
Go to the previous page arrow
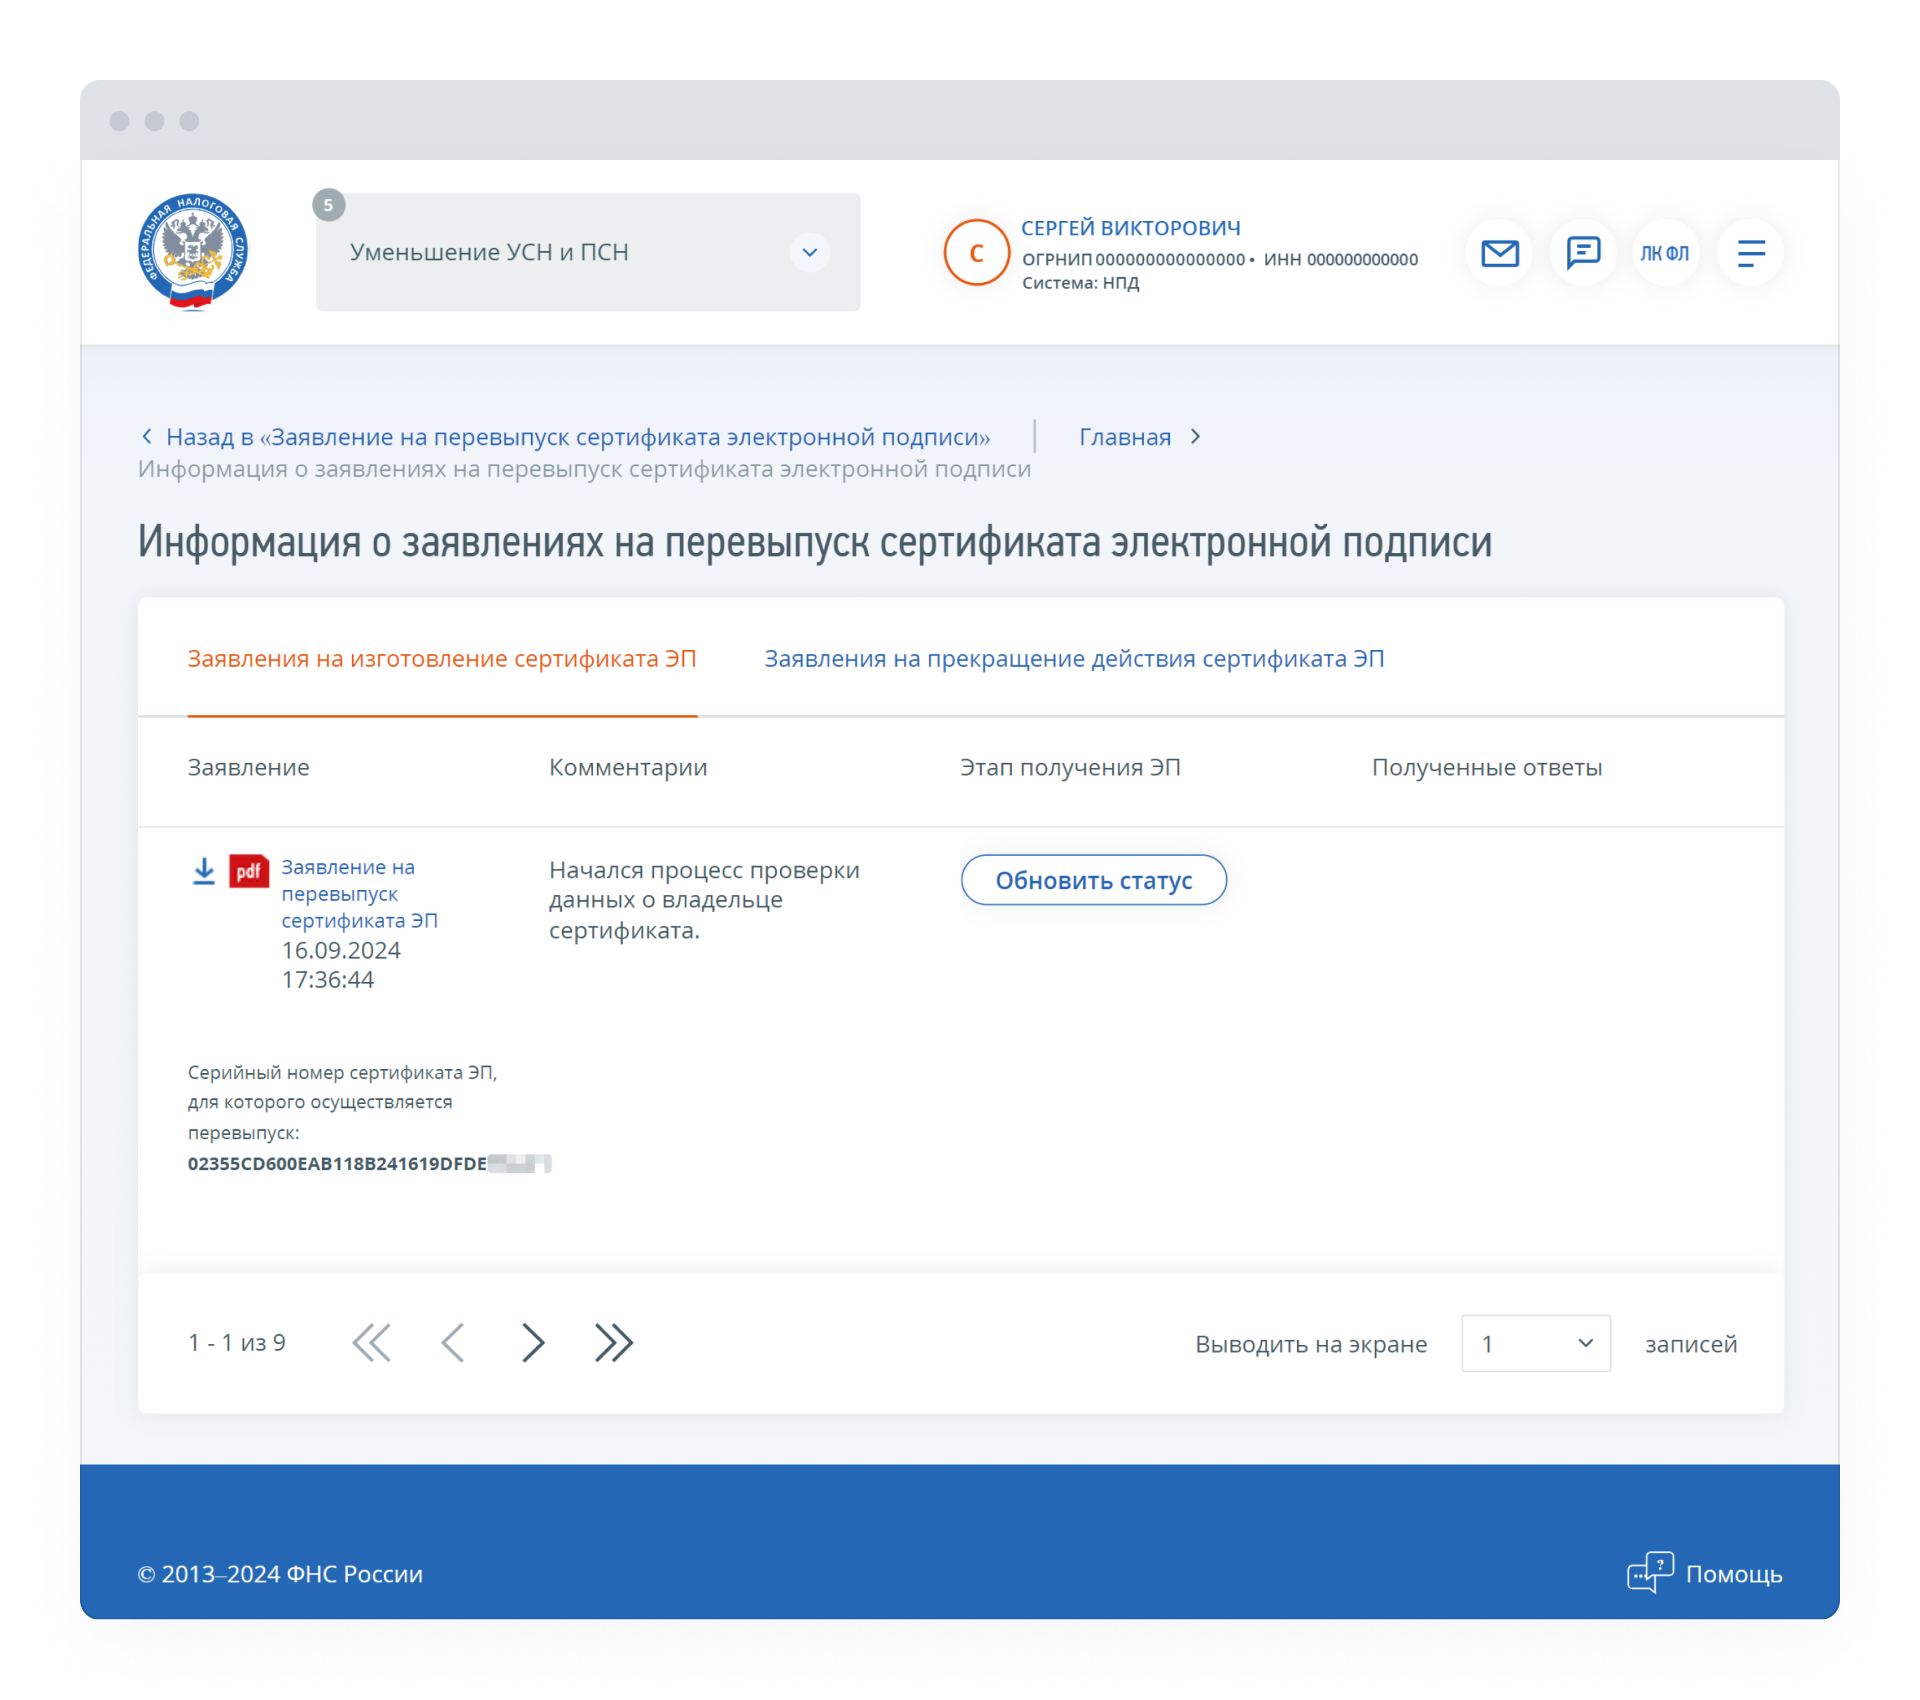coord(453,1342)
